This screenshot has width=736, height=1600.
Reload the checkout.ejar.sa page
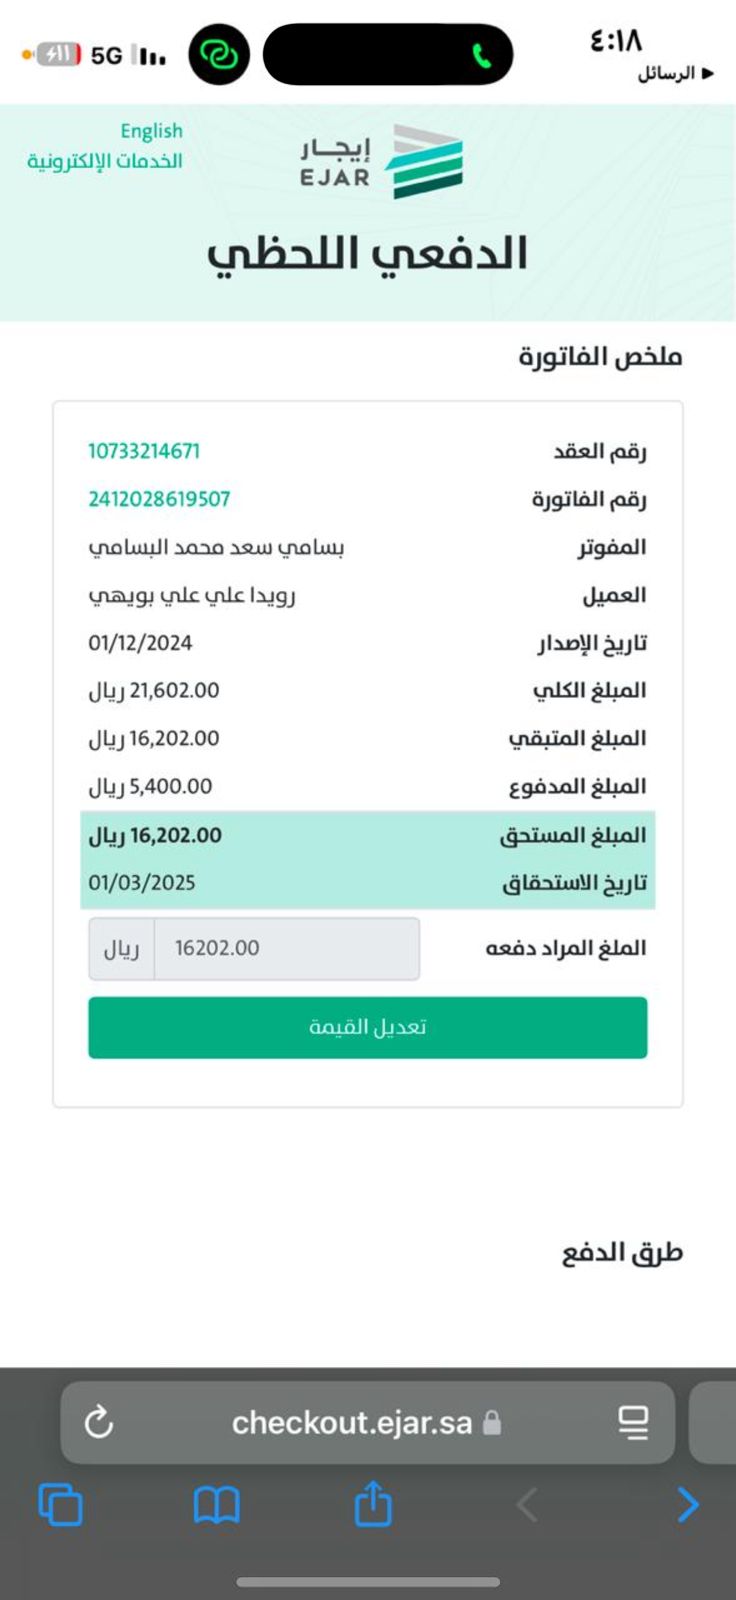(x=99, y=1422)
